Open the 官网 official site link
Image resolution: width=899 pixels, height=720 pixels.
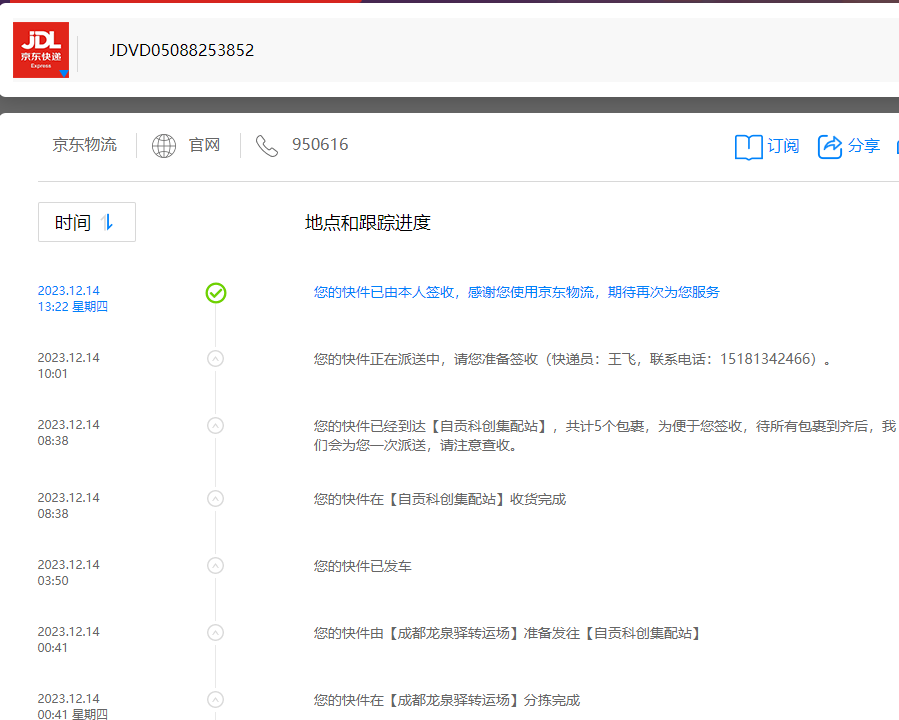pos(205,145)
